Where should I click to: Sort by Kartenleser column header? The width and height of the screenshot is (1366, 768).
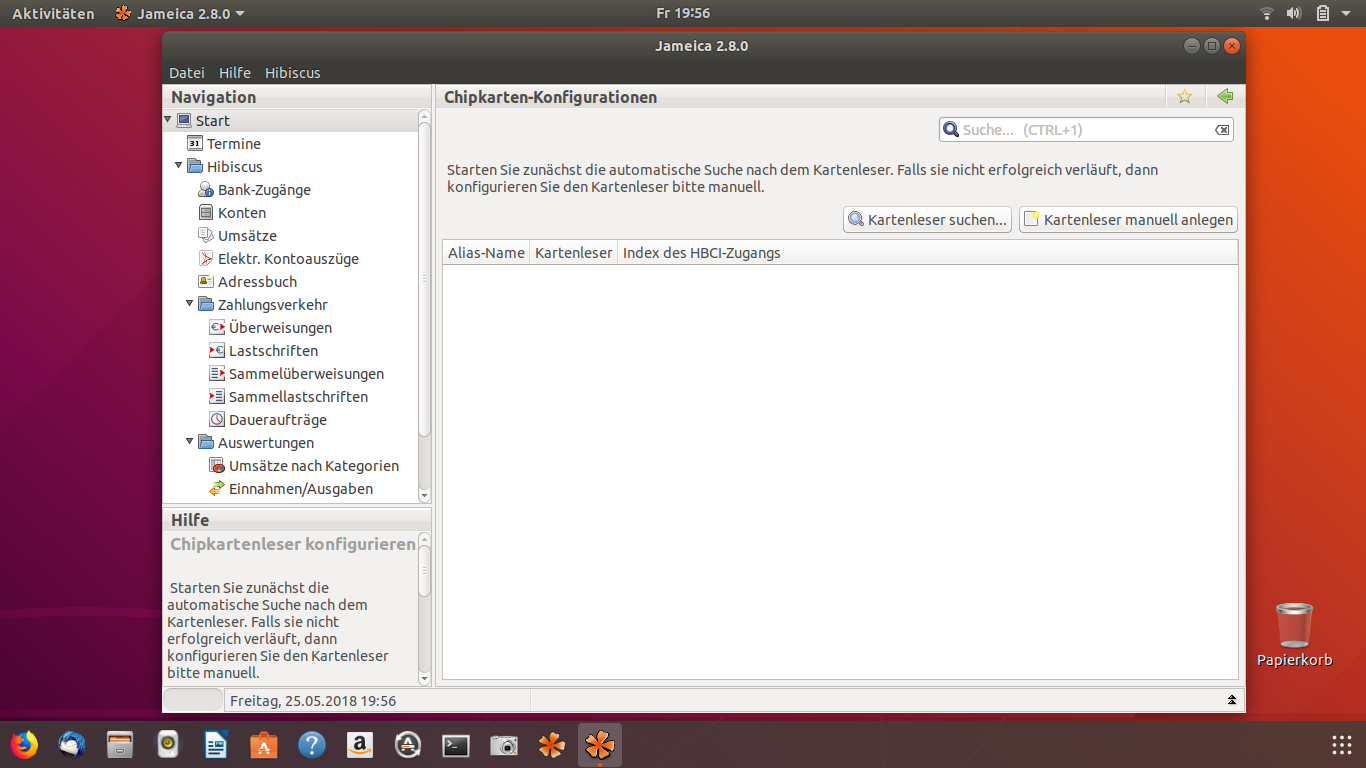pos(573,253)
